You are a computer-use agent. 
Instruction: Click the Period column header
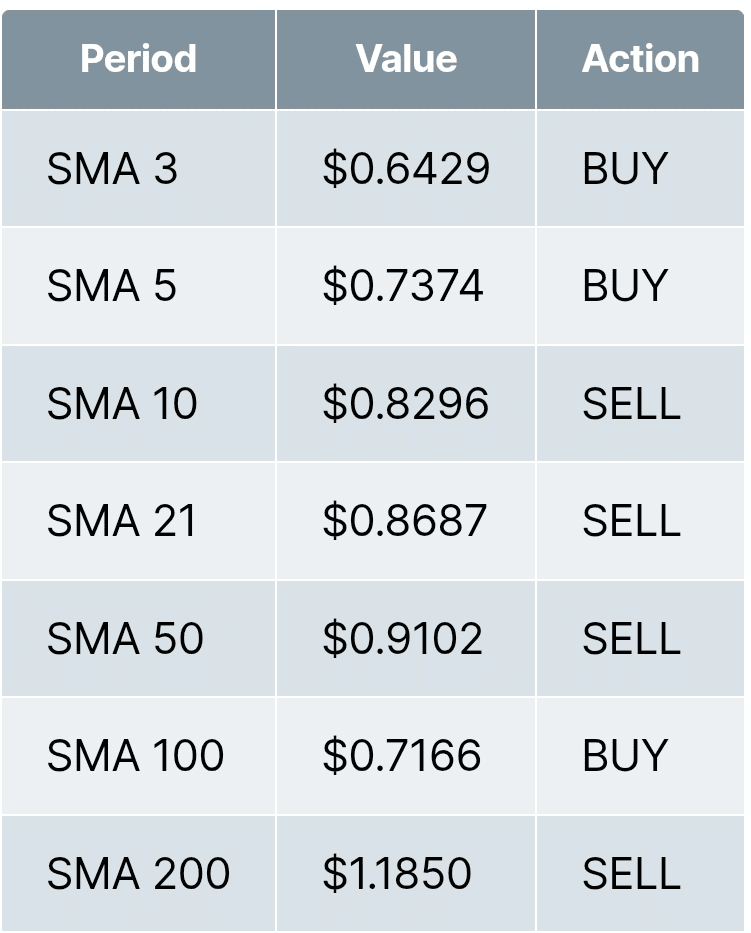pyautogui.click(x=138, y=58)
